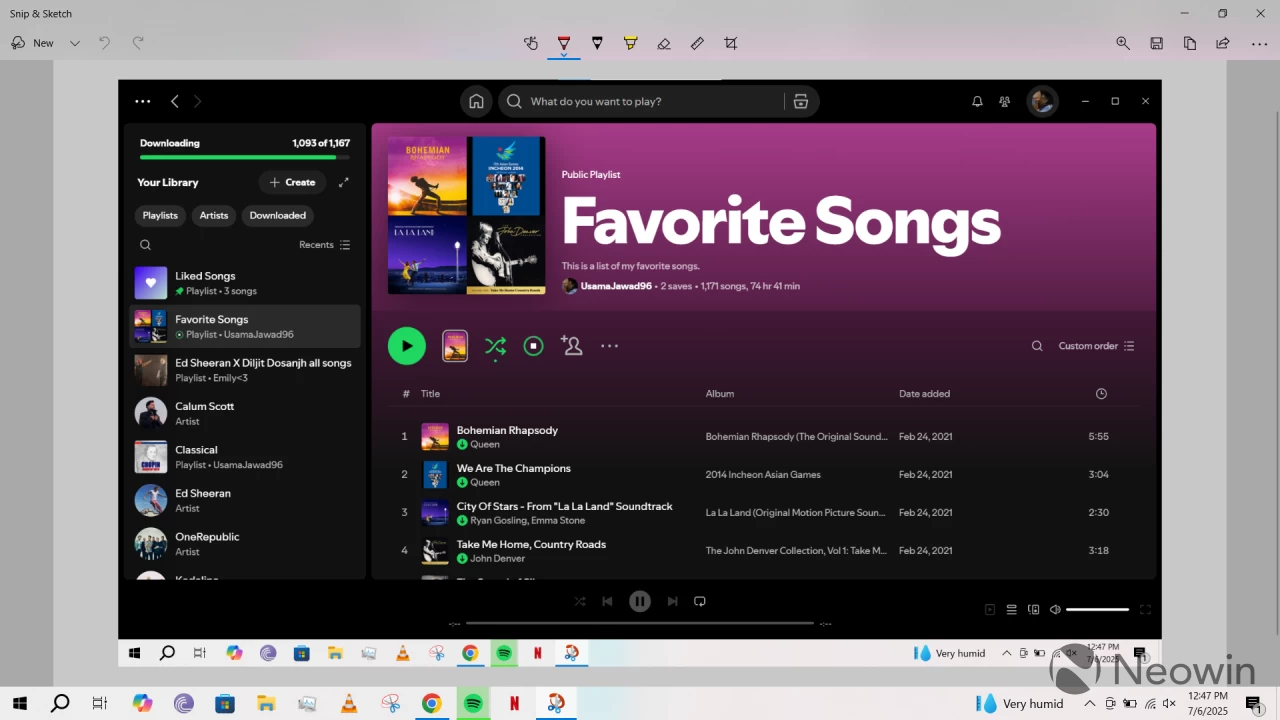Image resolution: width=1280 pixels, height=720 pixels.
Task: Sort by duration clock column header
Action: pos(1101,394)
